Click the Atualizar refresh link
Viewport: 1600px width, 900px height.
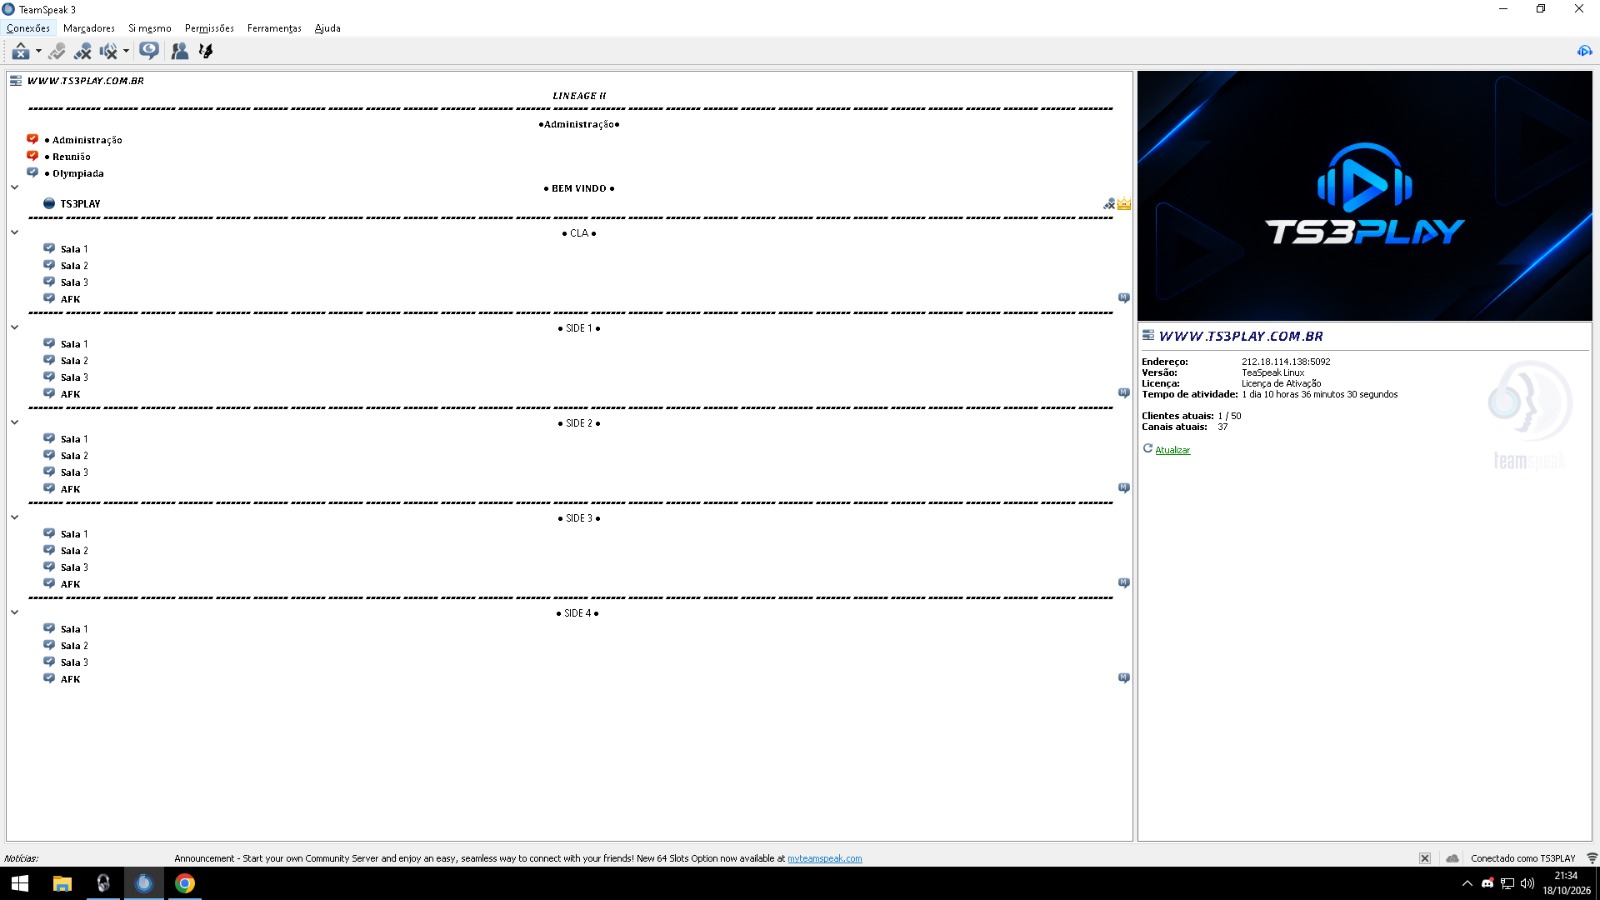(1173, 450)
